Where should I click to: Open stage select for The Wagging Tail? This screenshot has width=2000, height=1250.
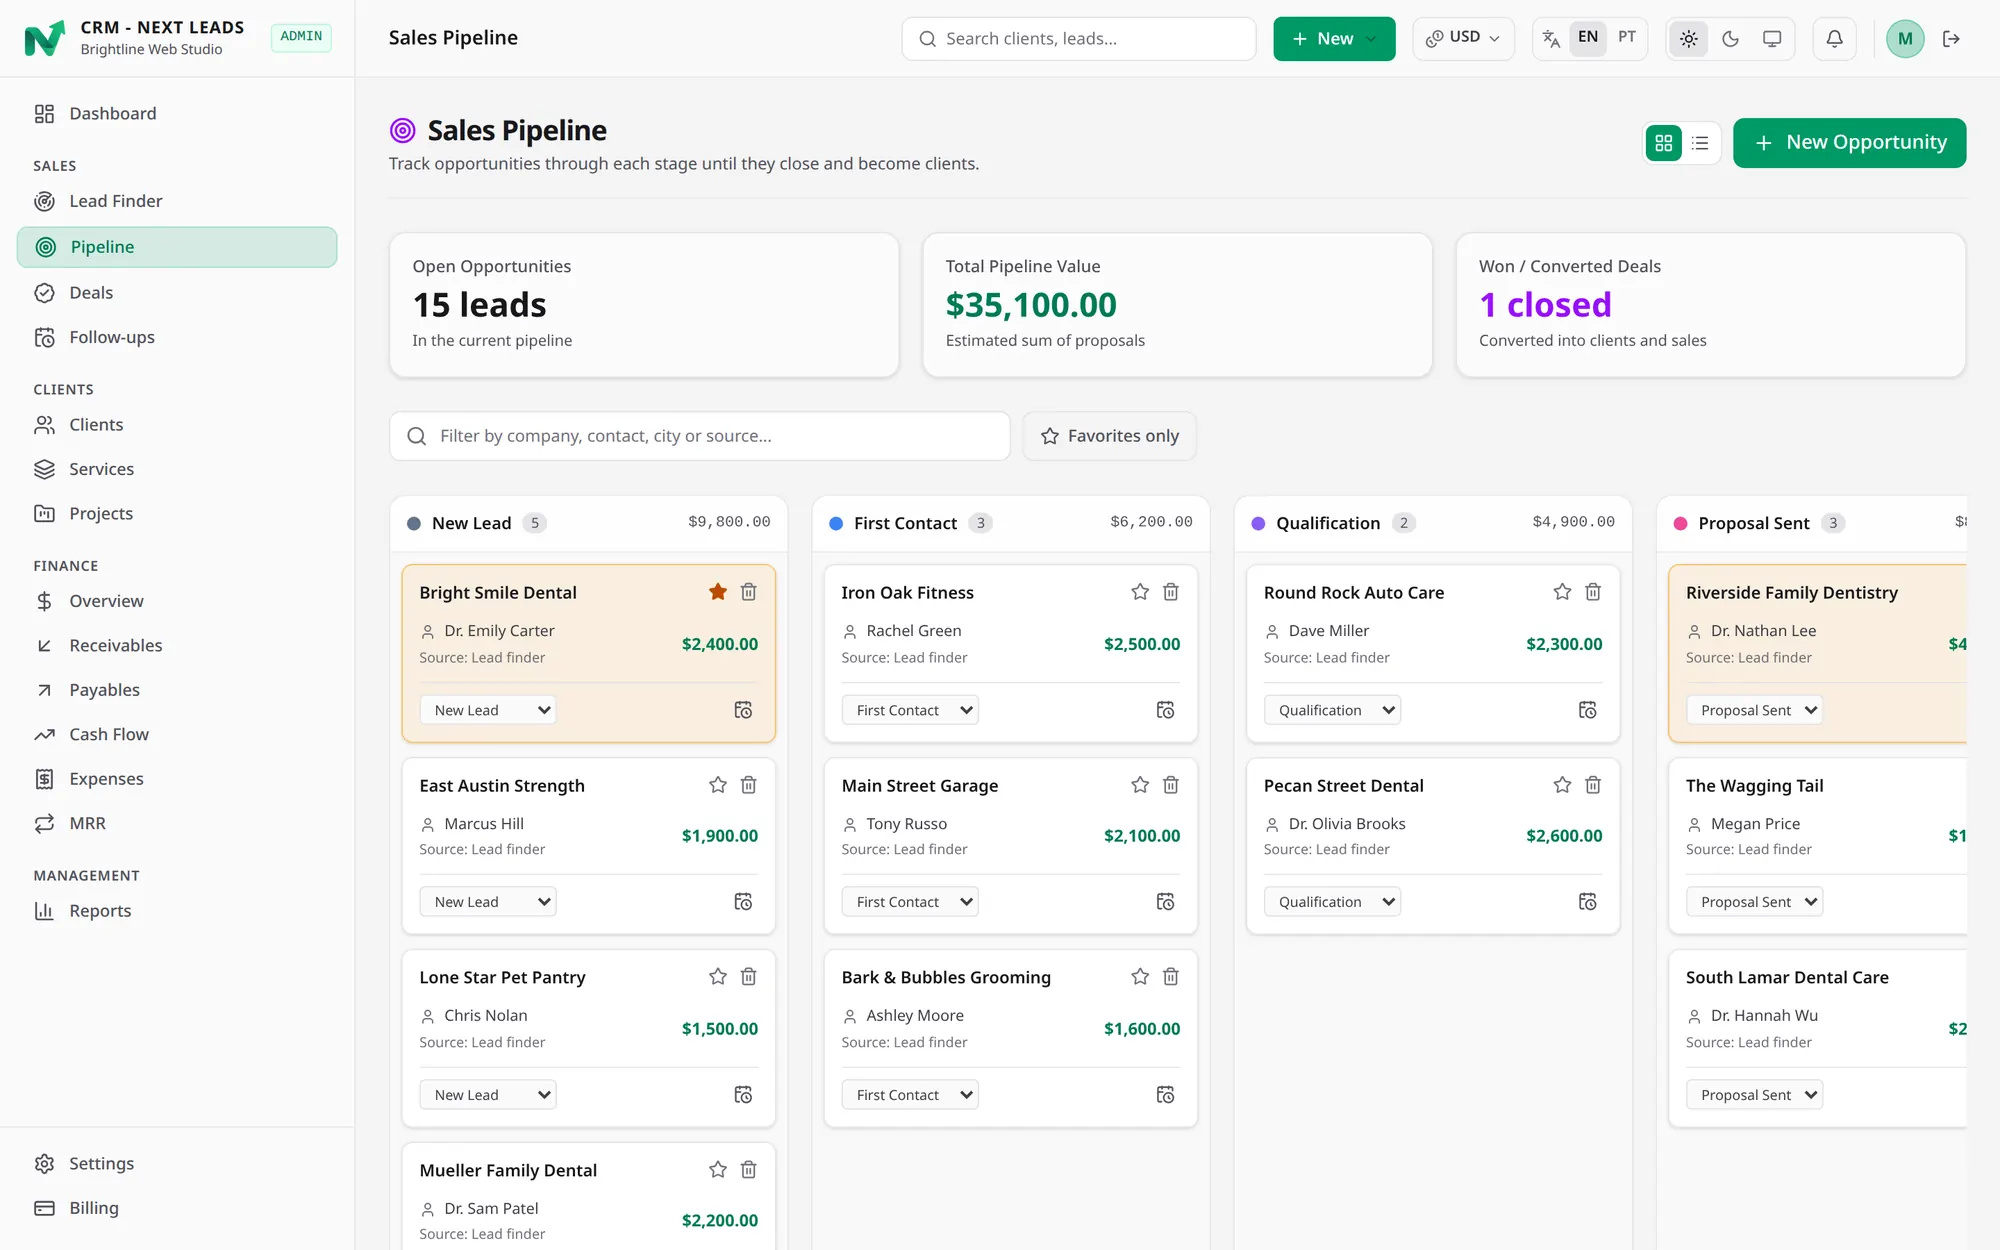pyautogui.click(x=1754, y=902)
